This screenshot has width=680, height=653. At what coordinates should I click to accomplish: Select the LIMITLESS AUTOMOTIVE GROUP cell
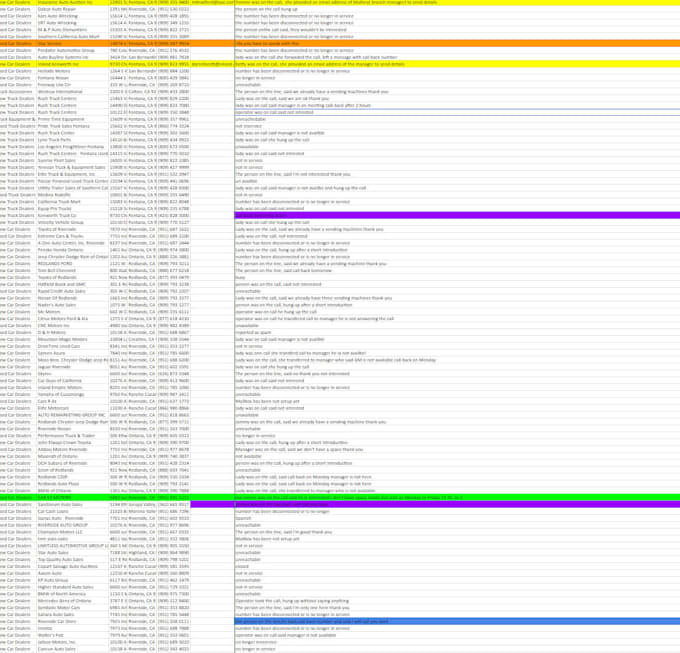tap(72, 546)
